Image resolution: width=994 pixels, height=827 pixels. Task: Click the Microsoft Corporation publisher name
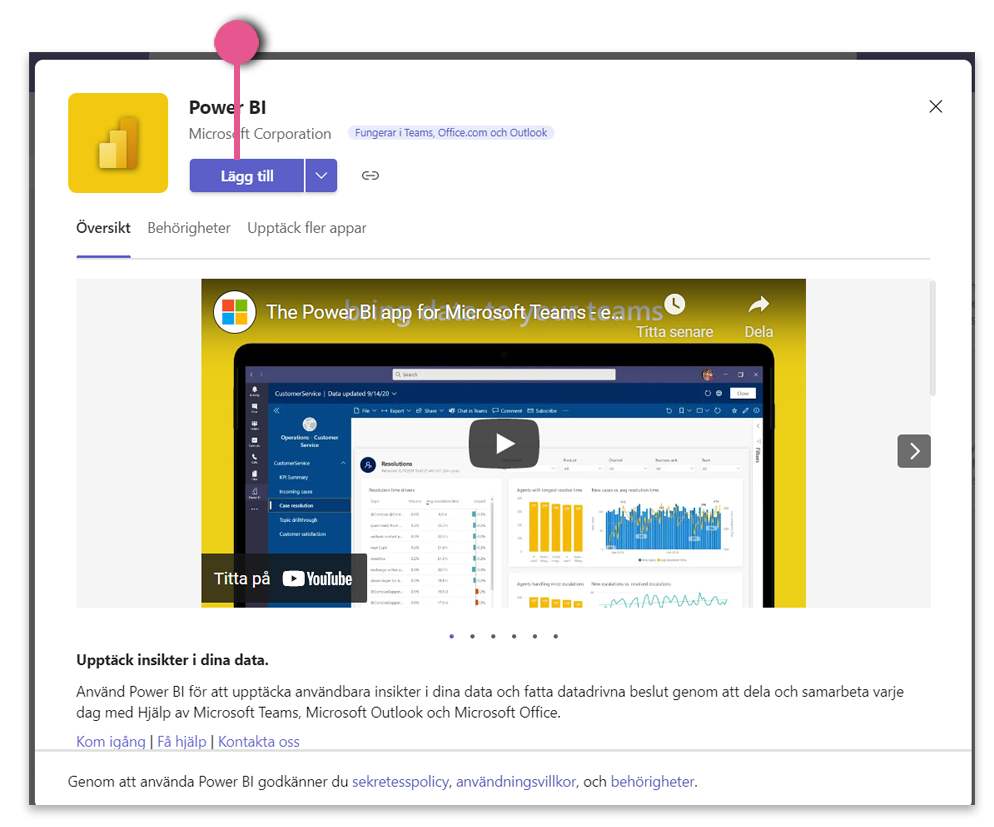pyautogui.click(x=260, y=134)
